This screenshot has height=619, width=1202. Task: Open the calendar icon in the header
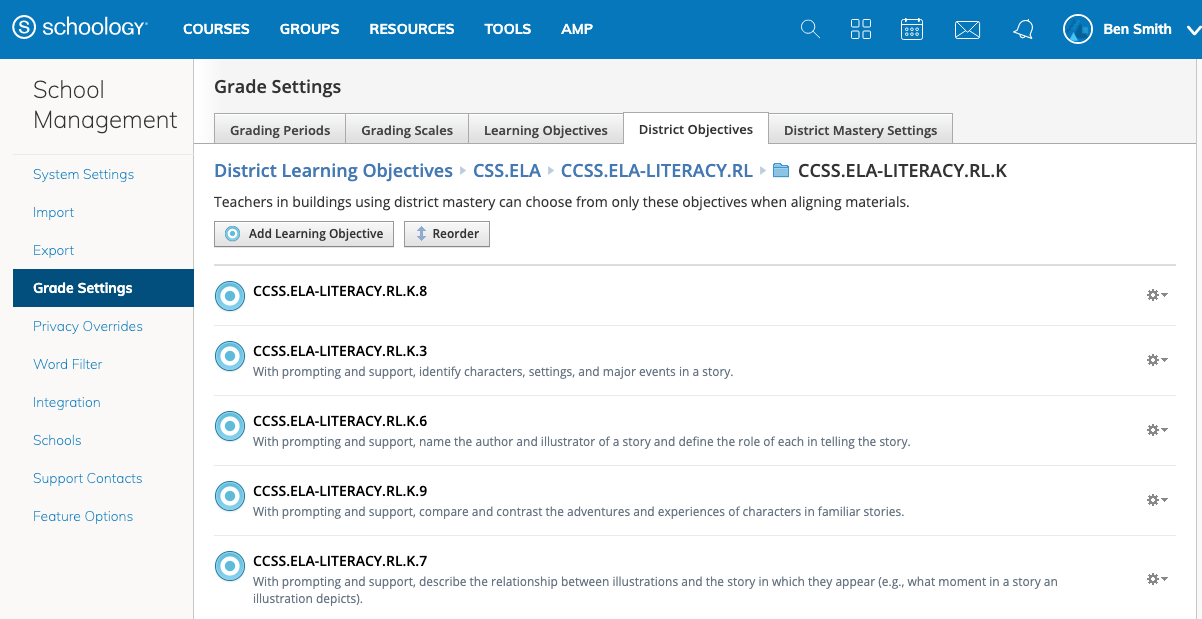(912, 29)
